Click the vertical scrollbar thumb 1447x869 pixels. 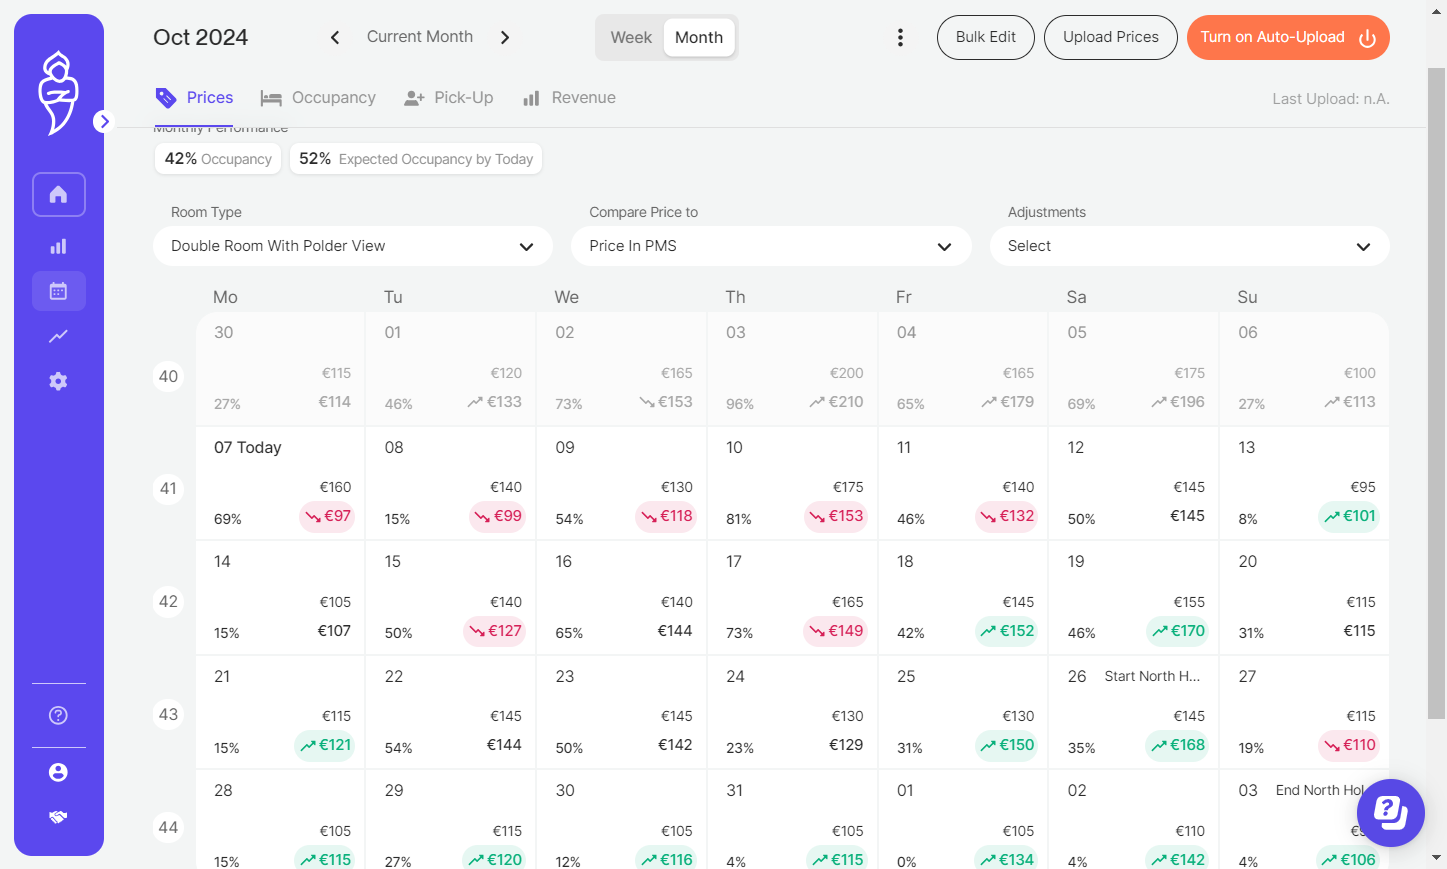click(x=1436, y=393)
